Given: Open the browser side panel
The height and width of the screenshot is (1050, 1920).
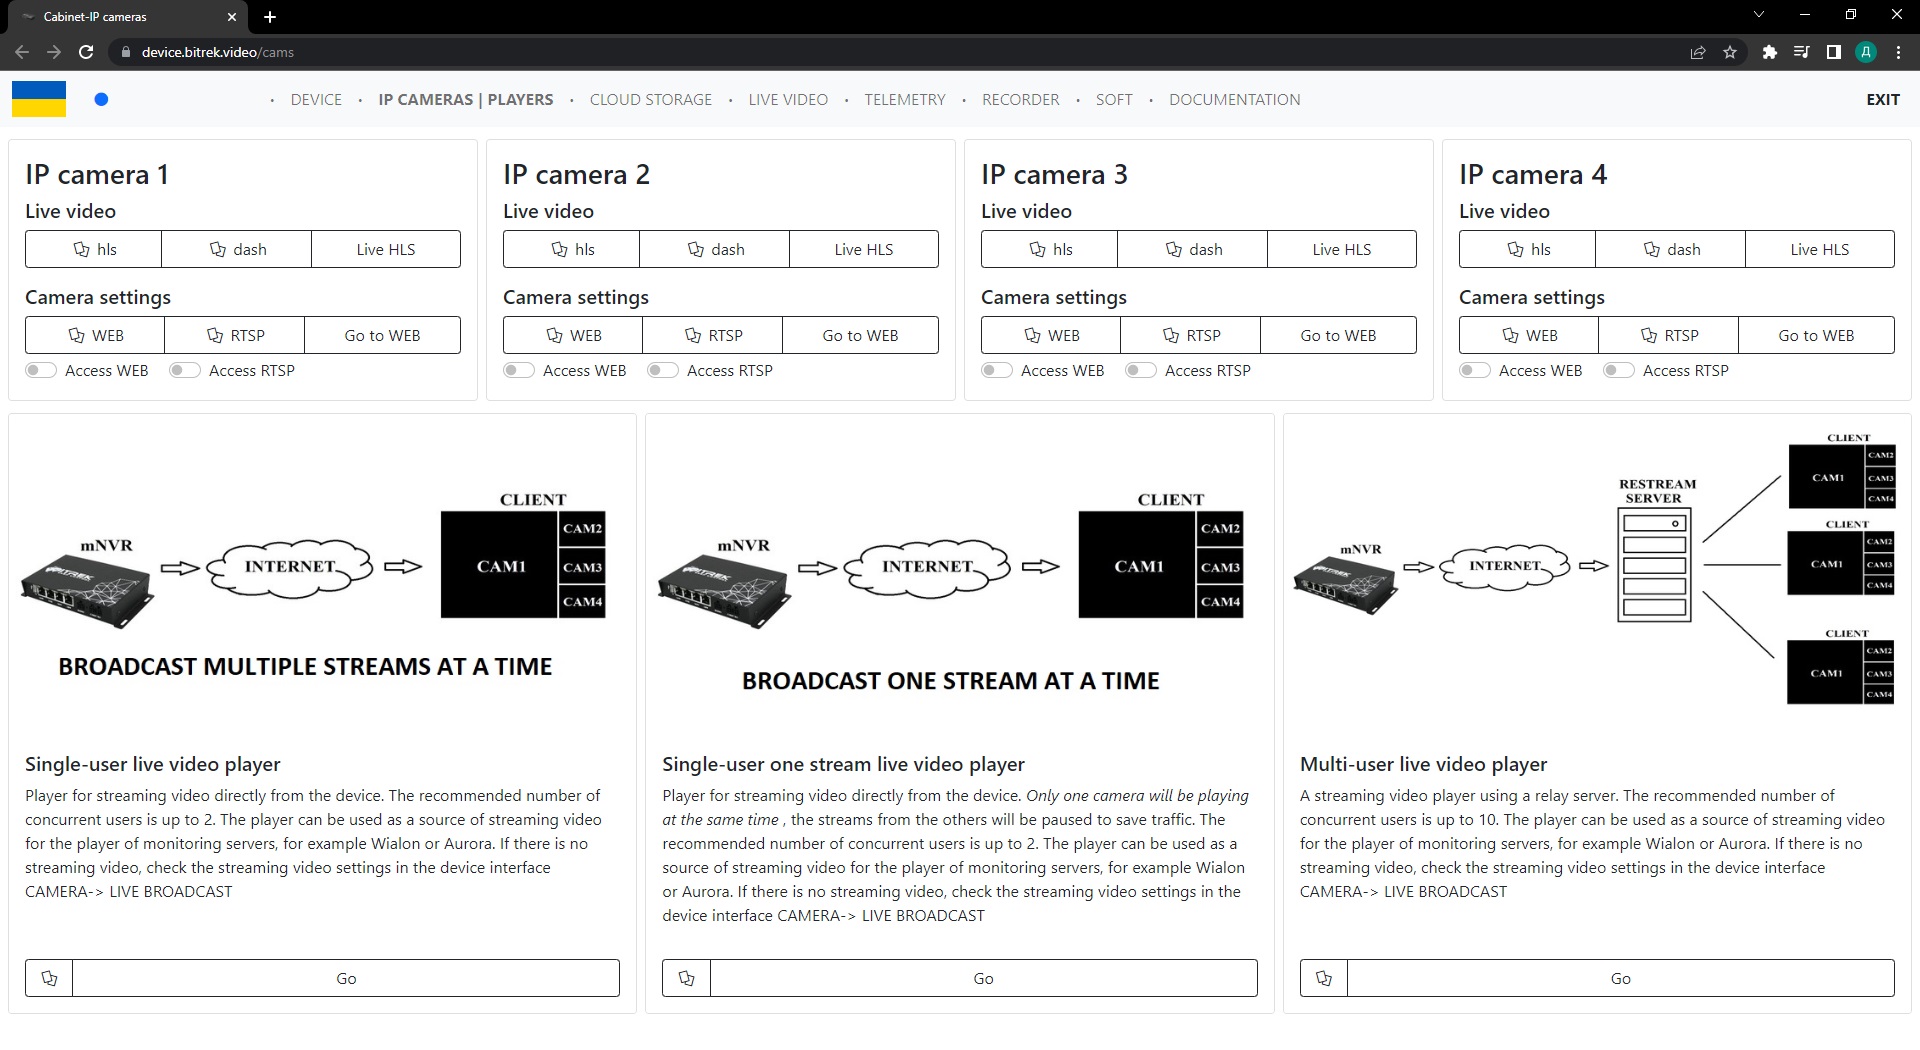Looking at the screenshot, I should coord(1833,52).
